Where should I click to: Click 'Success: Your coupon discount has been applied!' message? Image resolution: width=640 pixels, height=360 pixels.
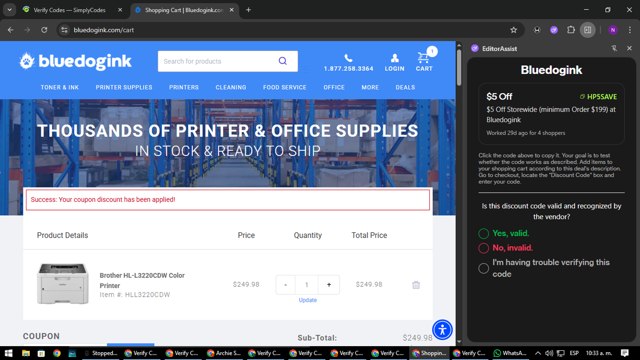pyautogui.click(x=103, y=200)
